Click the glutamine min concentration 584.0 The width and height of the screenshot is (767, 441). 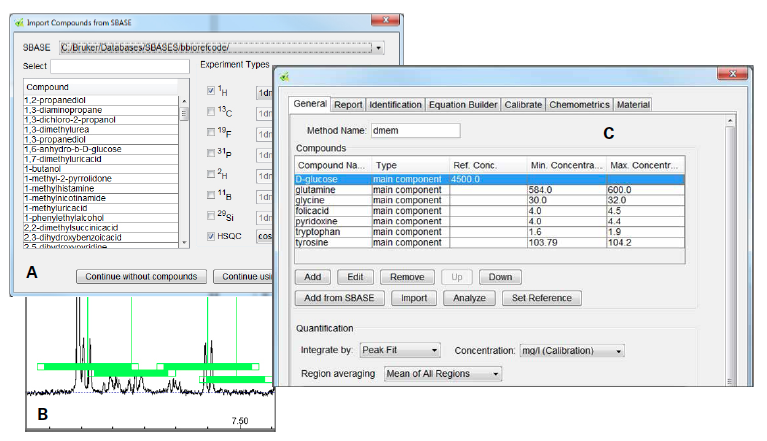coord(540,190)
